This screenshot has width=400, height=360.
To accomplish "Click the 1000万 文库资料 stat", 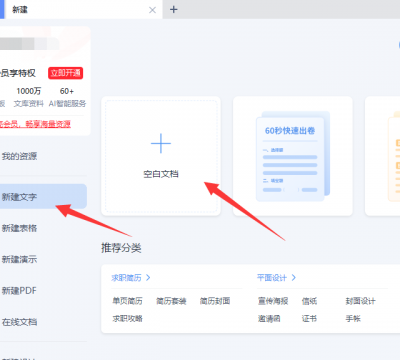I will tap(29, 97).
